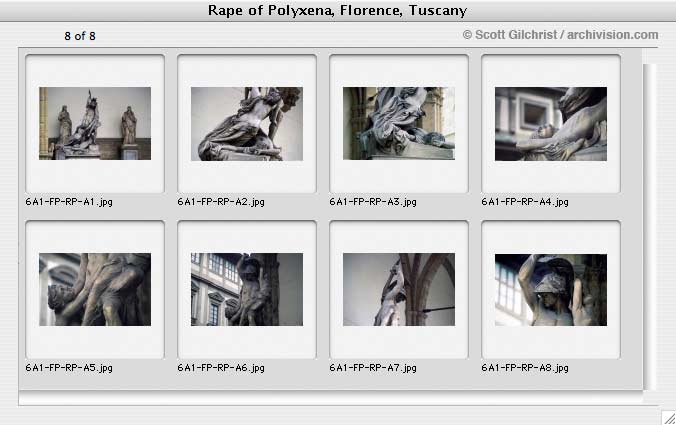Click the file name 6A1-FP-RP-A1.jpg

tap(69, 202)
